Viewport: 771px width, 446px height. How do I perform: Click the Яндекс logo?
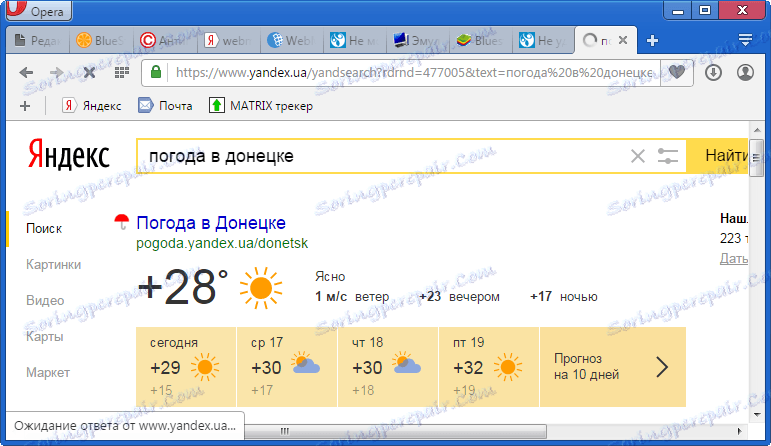point(69,154)
